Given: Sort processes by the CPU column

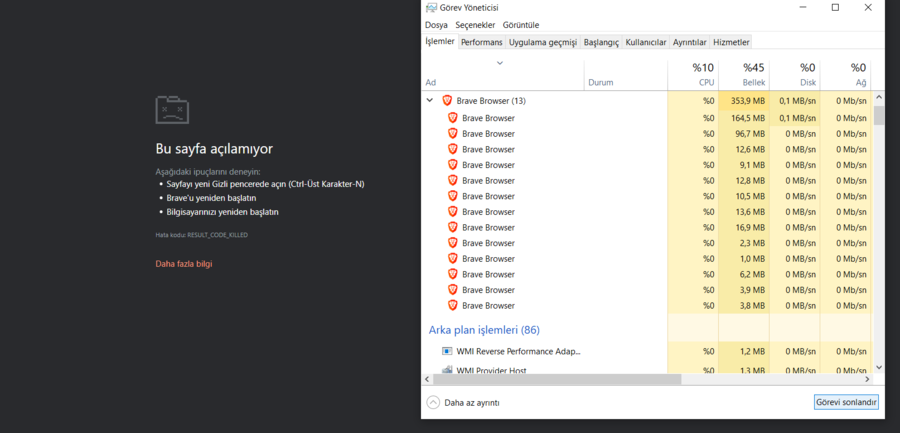Looking at the screenshot, I should 693,75.
